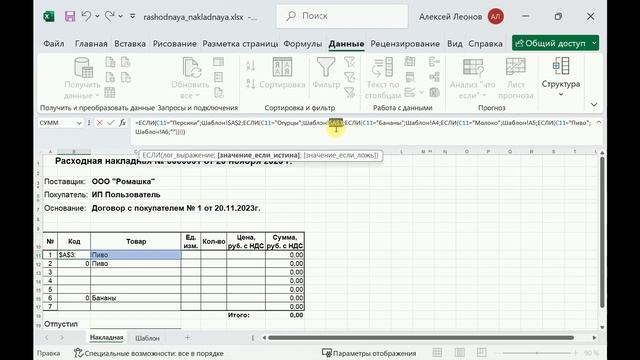Click the remove duplicates icon in Работа с данными
640x360 pixels.
[410, 77]
